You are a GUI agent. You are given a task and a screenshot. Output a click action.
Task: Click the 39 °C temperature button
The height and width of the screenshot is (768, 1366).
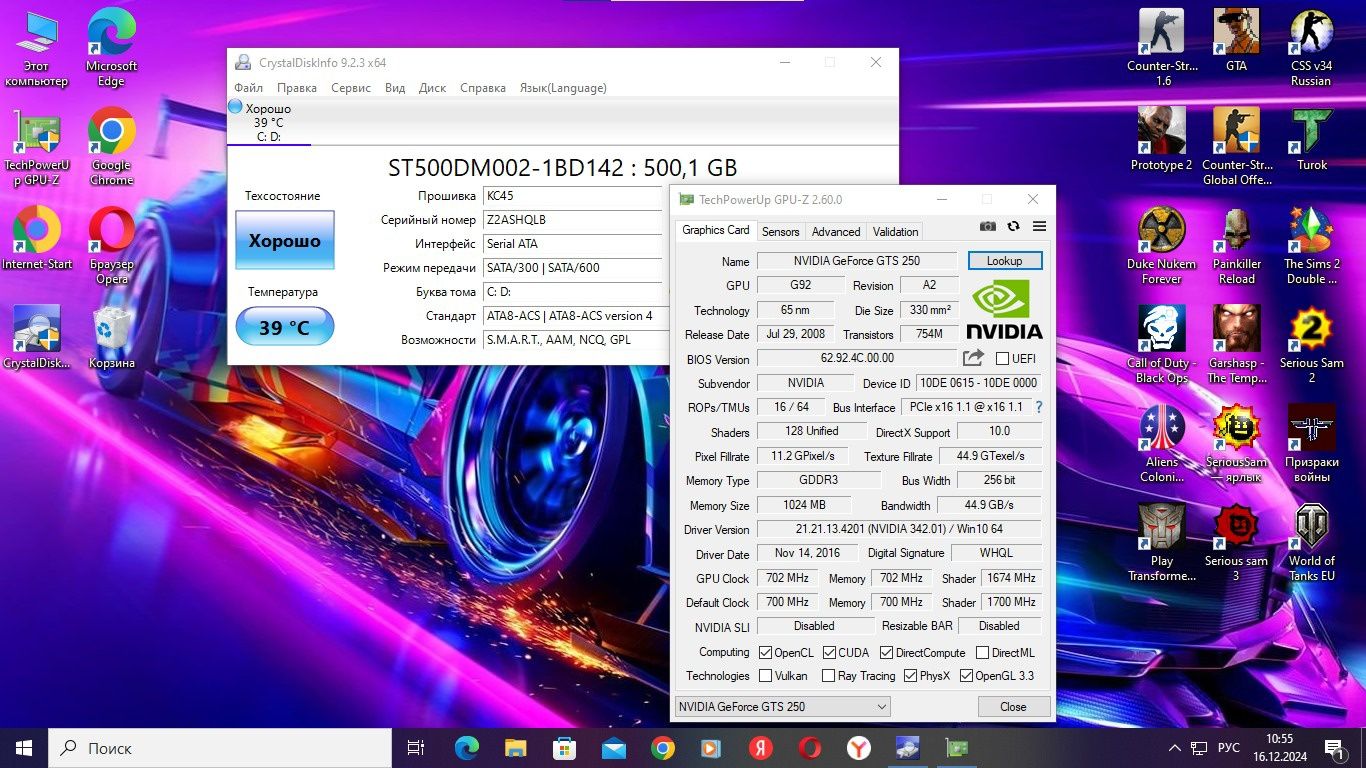[285, 327]
